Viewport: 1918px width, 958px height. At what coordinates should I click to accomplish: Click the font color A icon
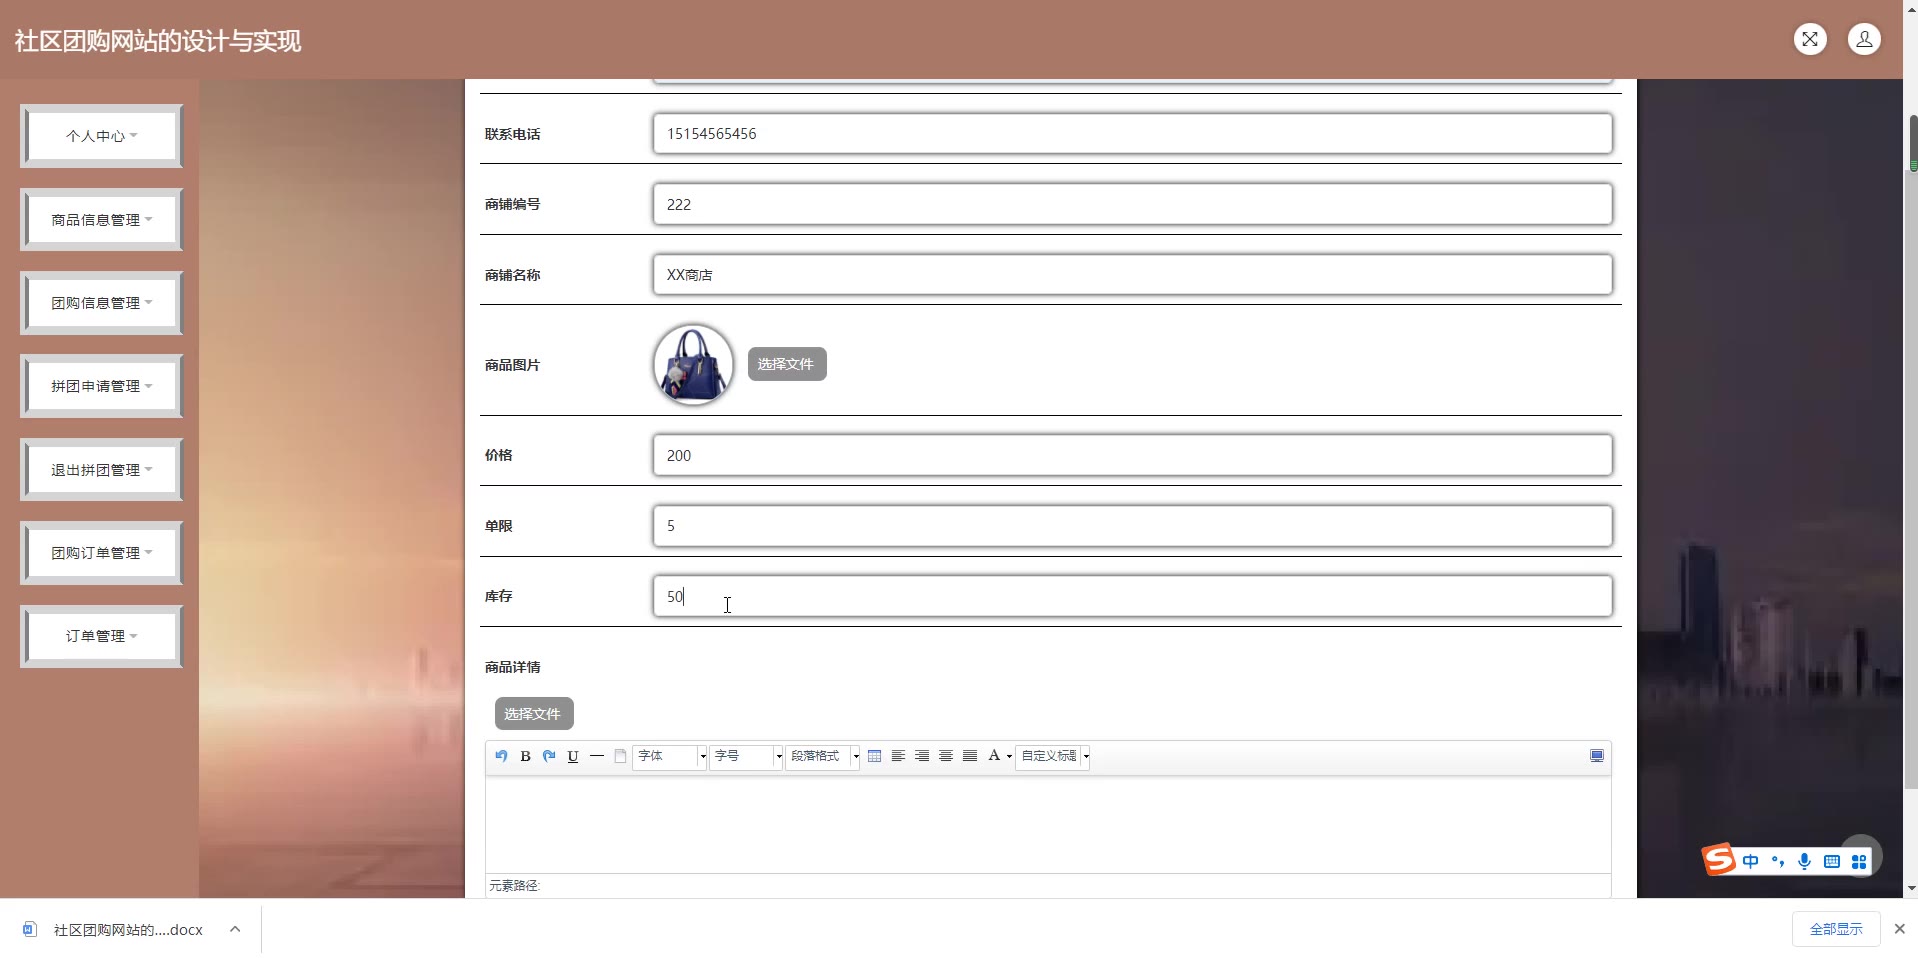[994, 756]
